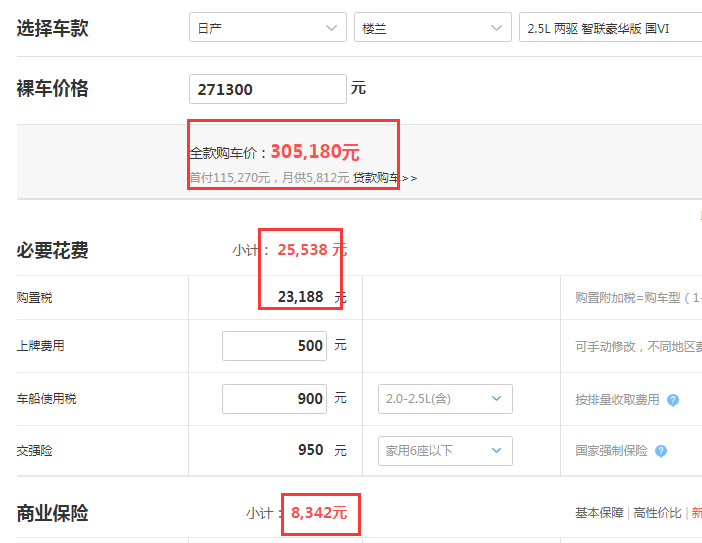This screenshot has width=702, height=543.
Task: Select the 基本保障 insurance plan
Action: (x=599, y=513)
